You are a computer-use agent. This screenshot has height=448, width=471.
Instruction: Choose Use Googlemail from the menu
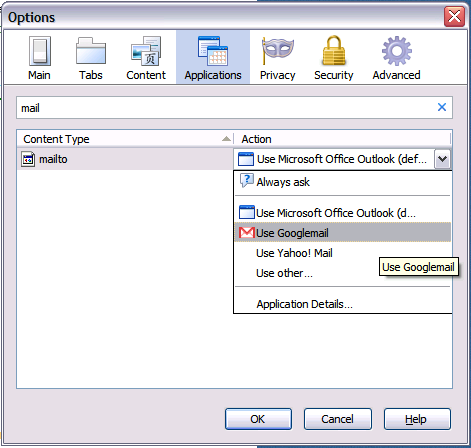click(342, 233)
